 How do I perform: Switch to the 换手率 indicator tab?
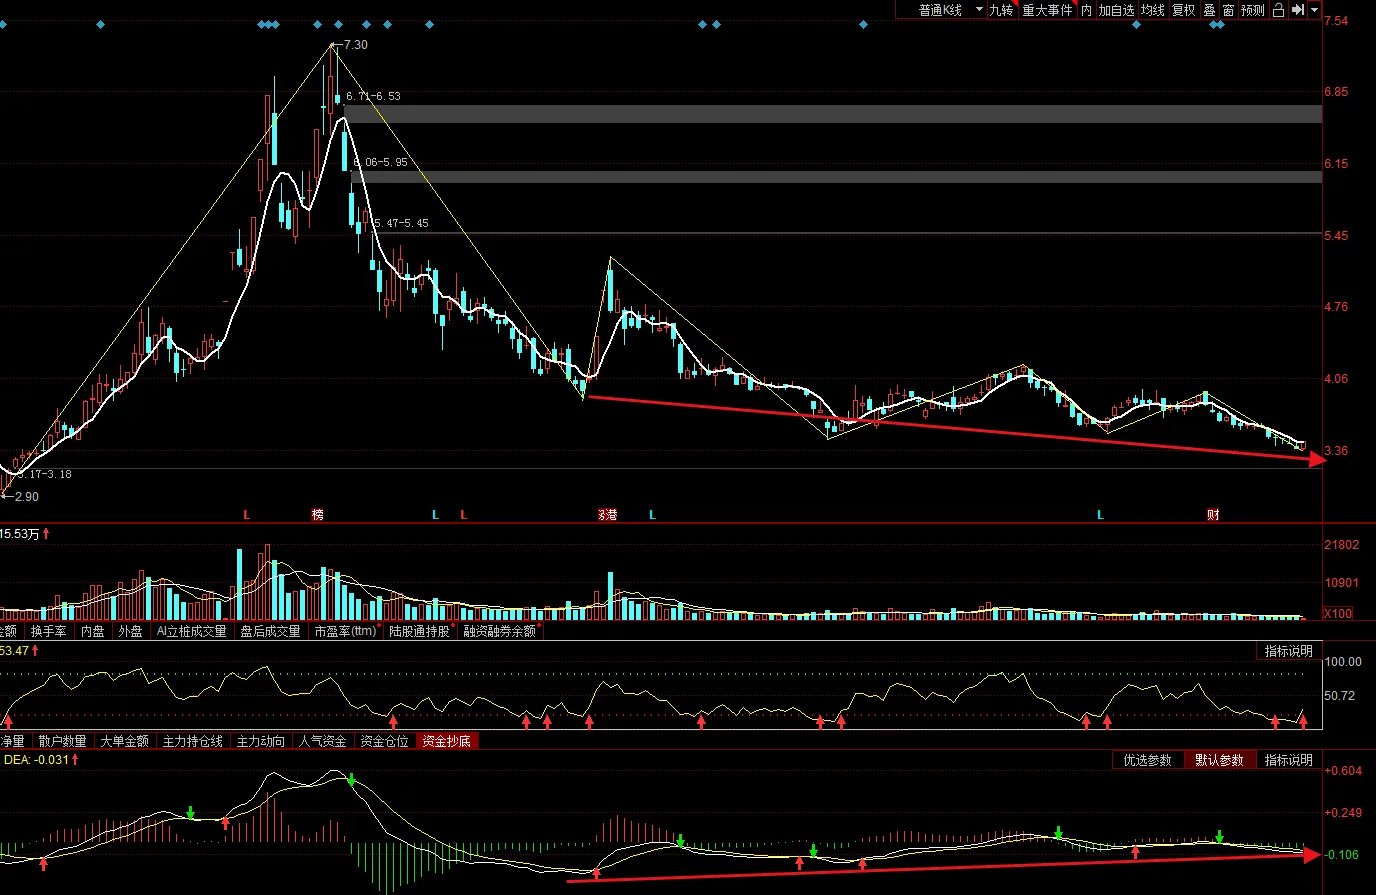click(48, 631)
